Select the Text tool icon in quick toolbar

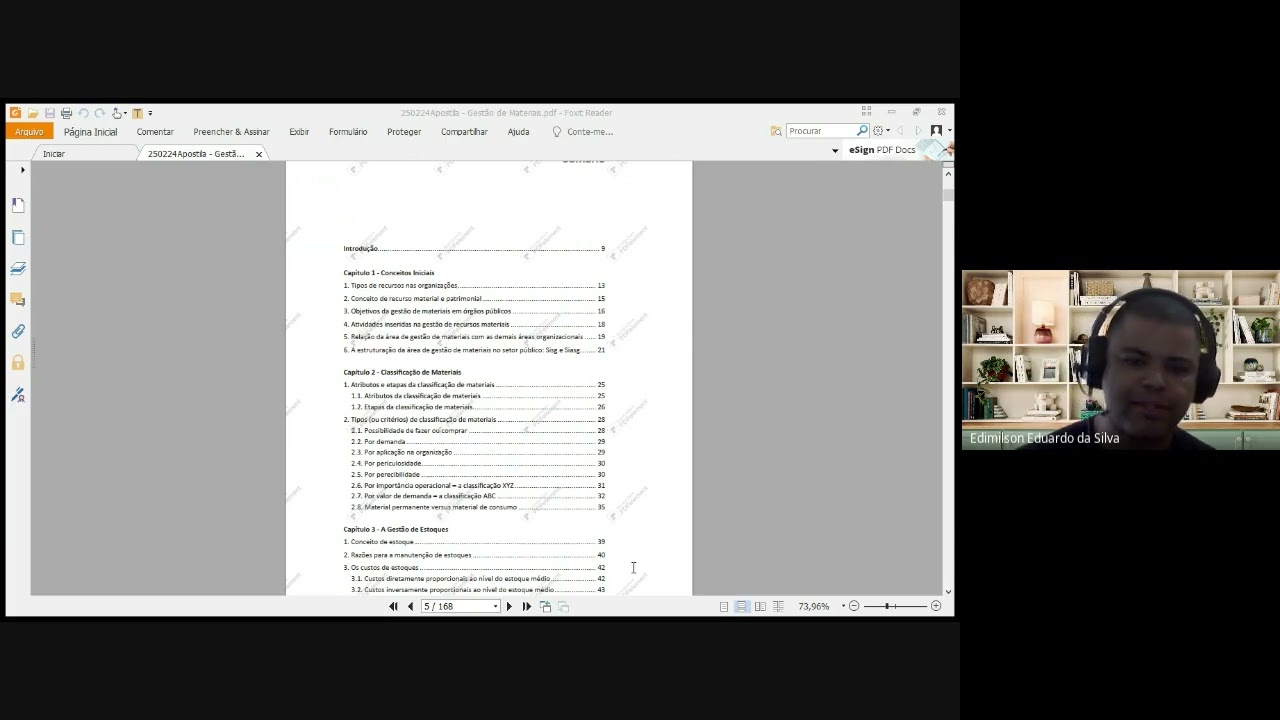[138, 113]
